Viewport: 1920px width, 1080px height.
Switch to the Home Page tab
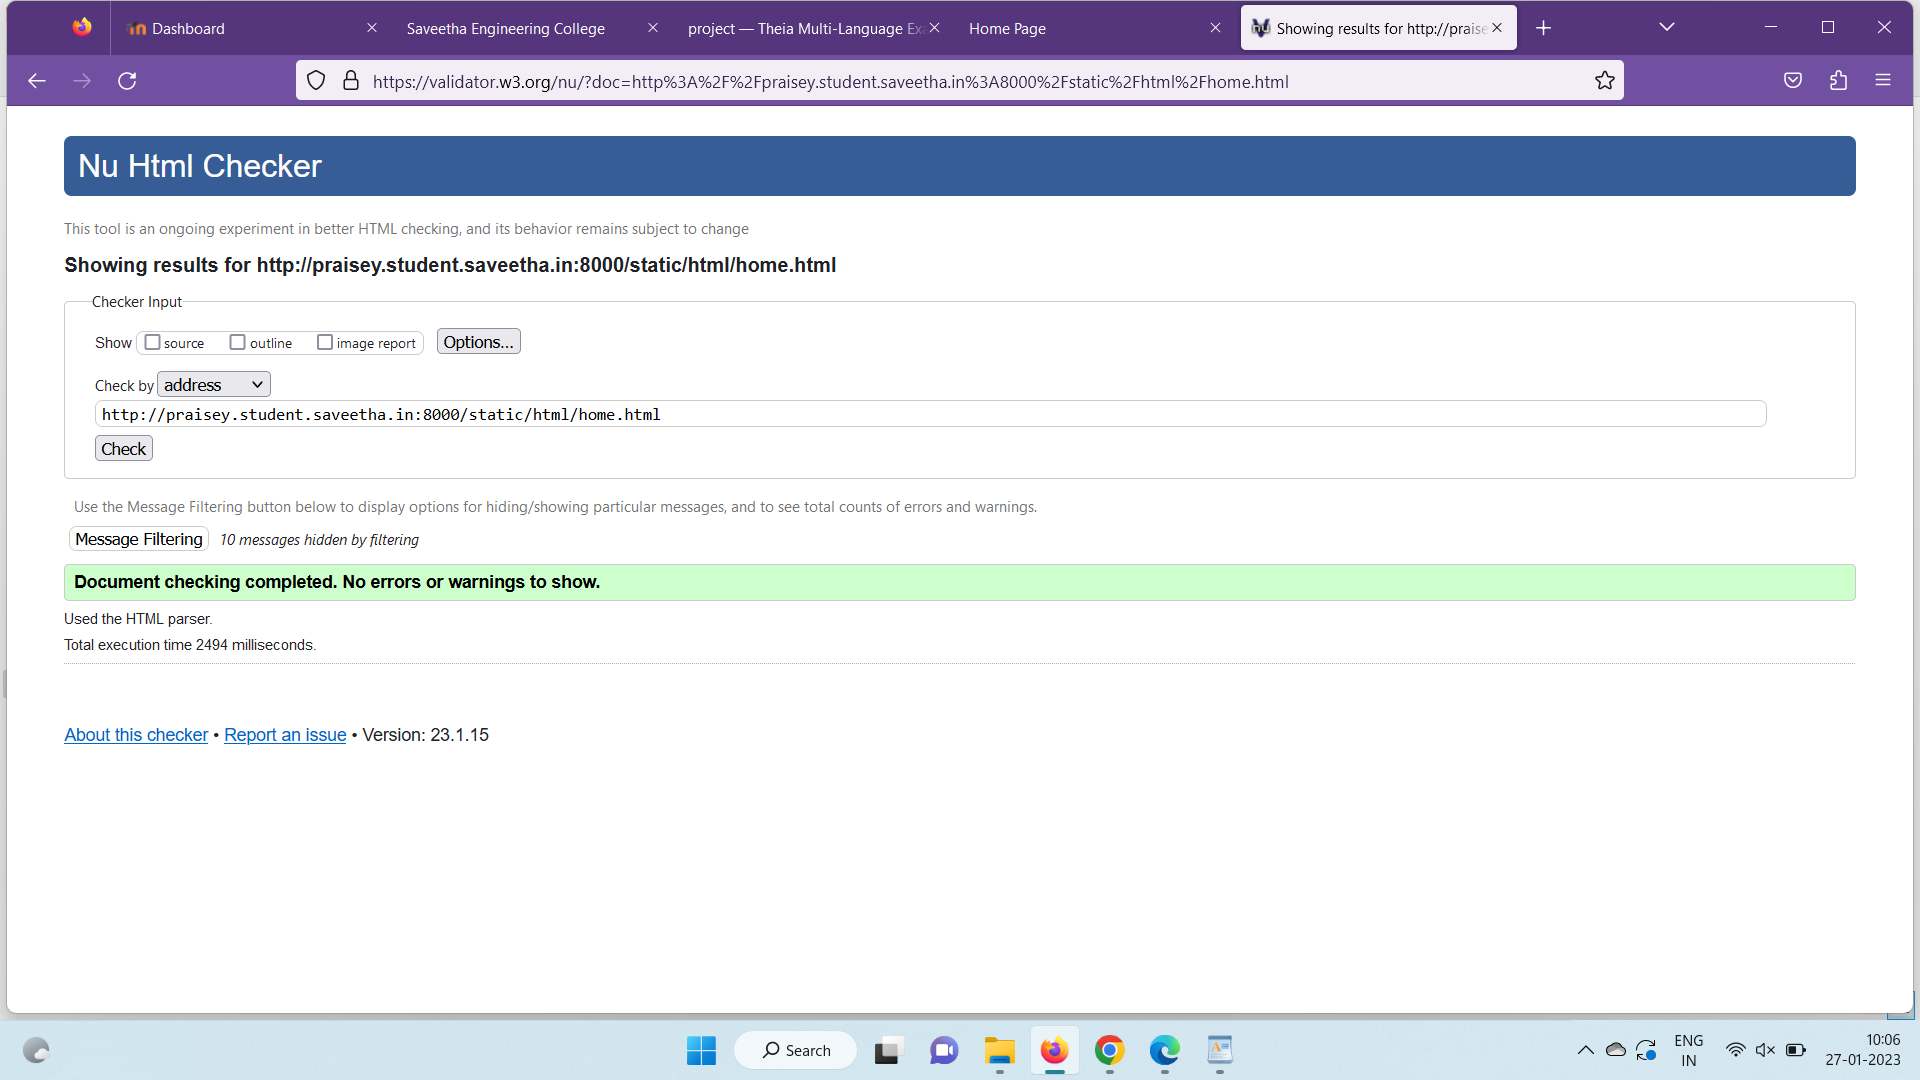tap(1007, 28)
